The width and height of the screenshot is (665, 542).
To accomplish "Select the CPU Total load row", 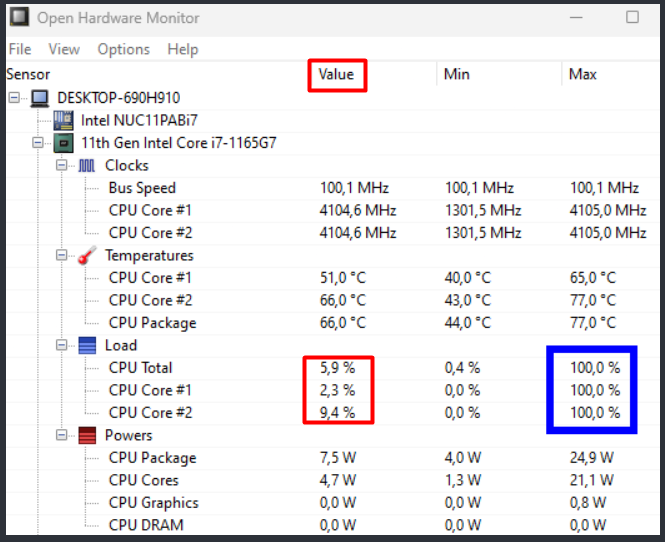I will [x=332, y=368].
